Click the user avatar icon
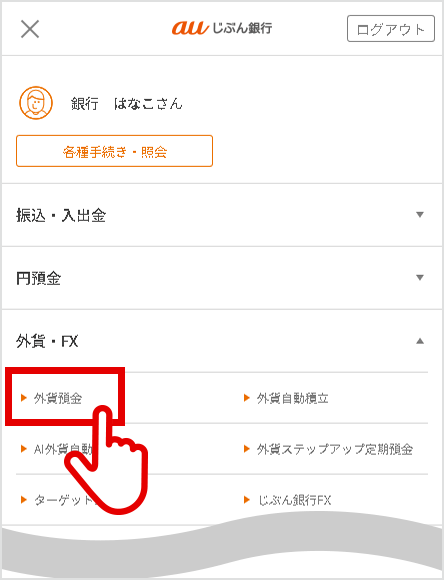 pos(36,103)
